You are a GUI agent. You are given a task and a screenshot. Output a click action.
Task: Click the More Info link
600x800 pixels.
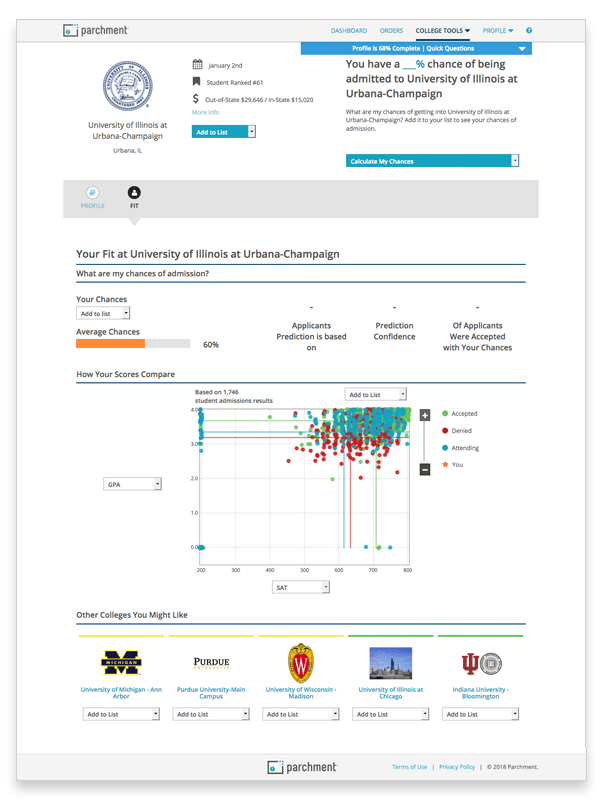coord(206,112)
